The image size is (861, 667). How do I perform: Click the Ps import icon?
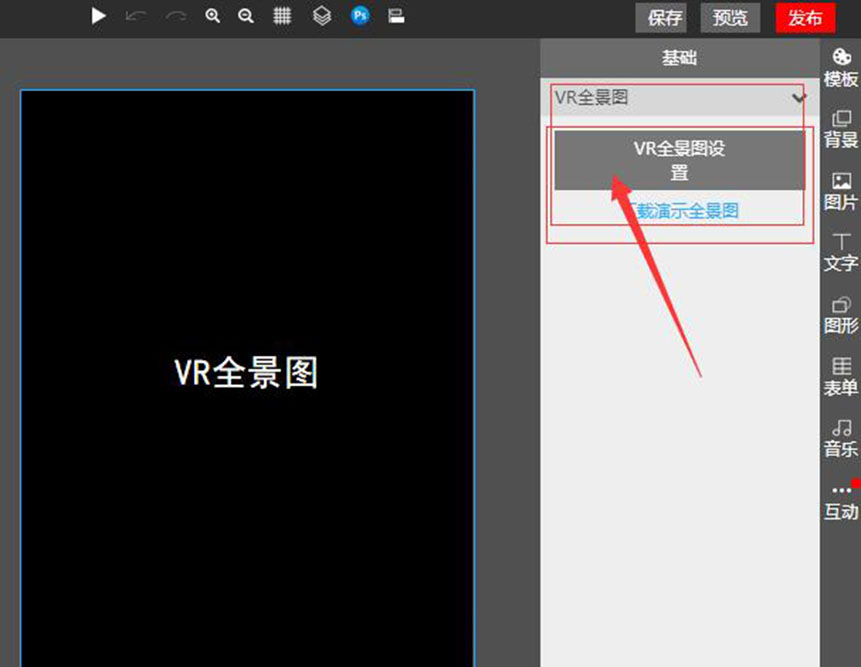point(360,16)
